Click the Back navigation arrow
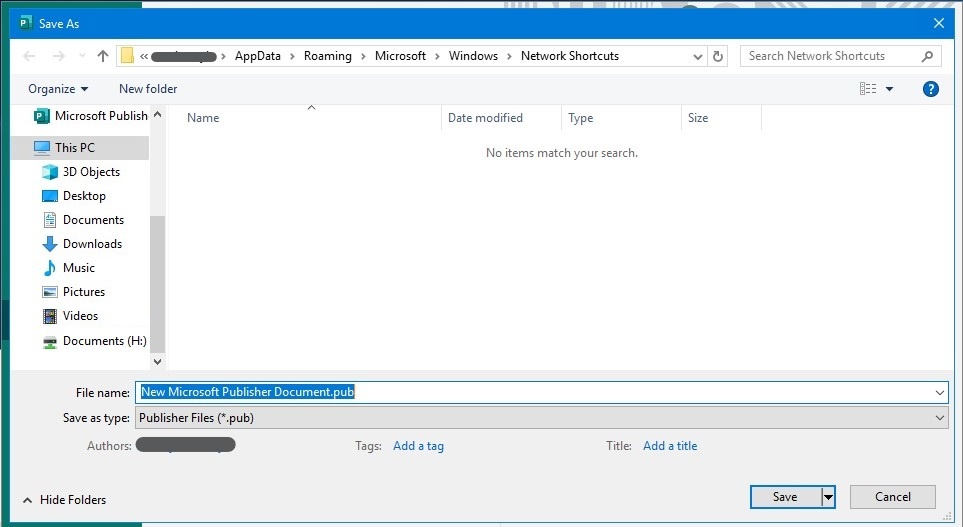963x527 pixels. coord(29,56)
